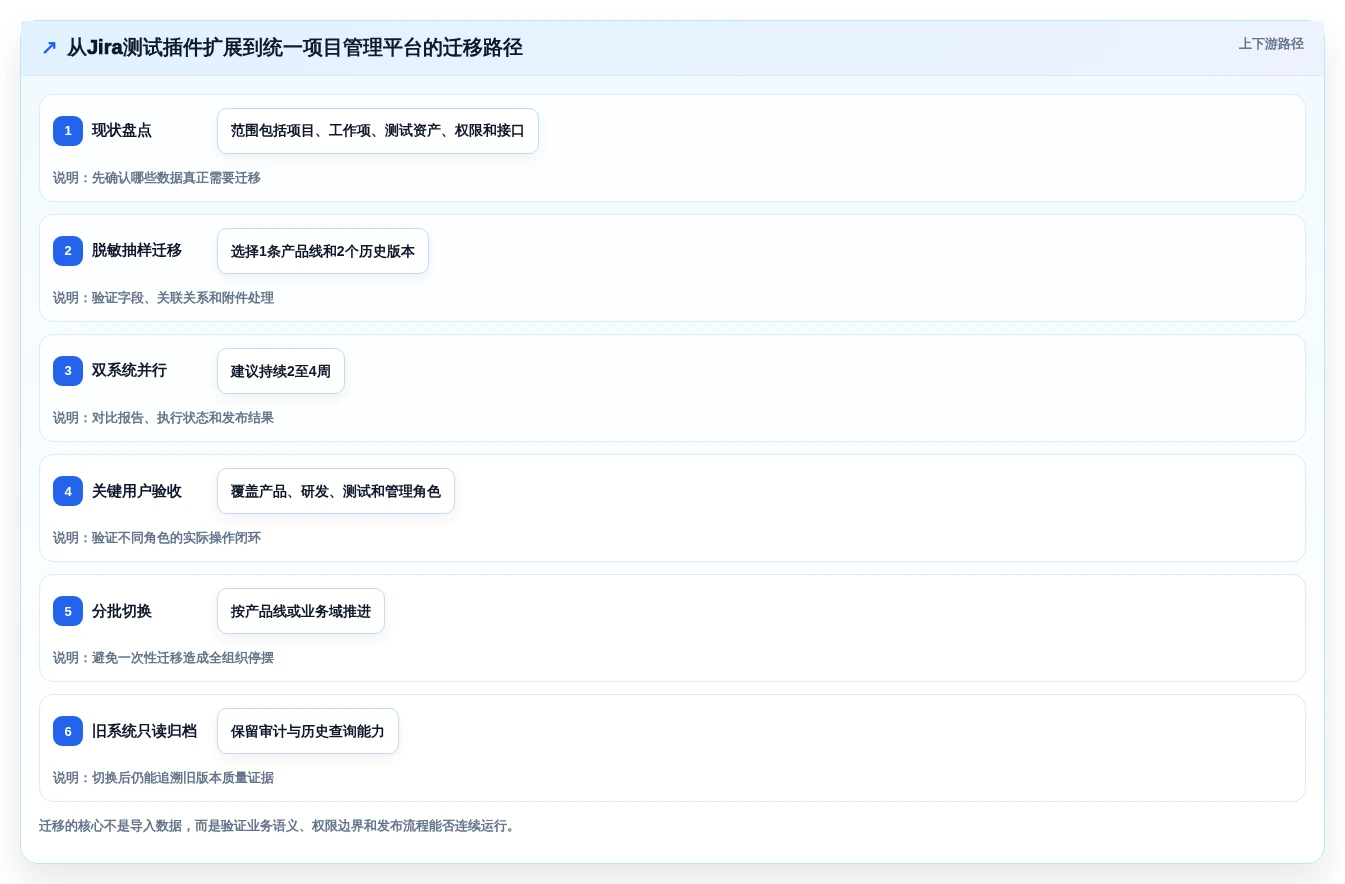Screen dimensions: 1345x884
Task: Click the 范围包括项目、工作项、测试资产 chip
Action: coord(378,131)
